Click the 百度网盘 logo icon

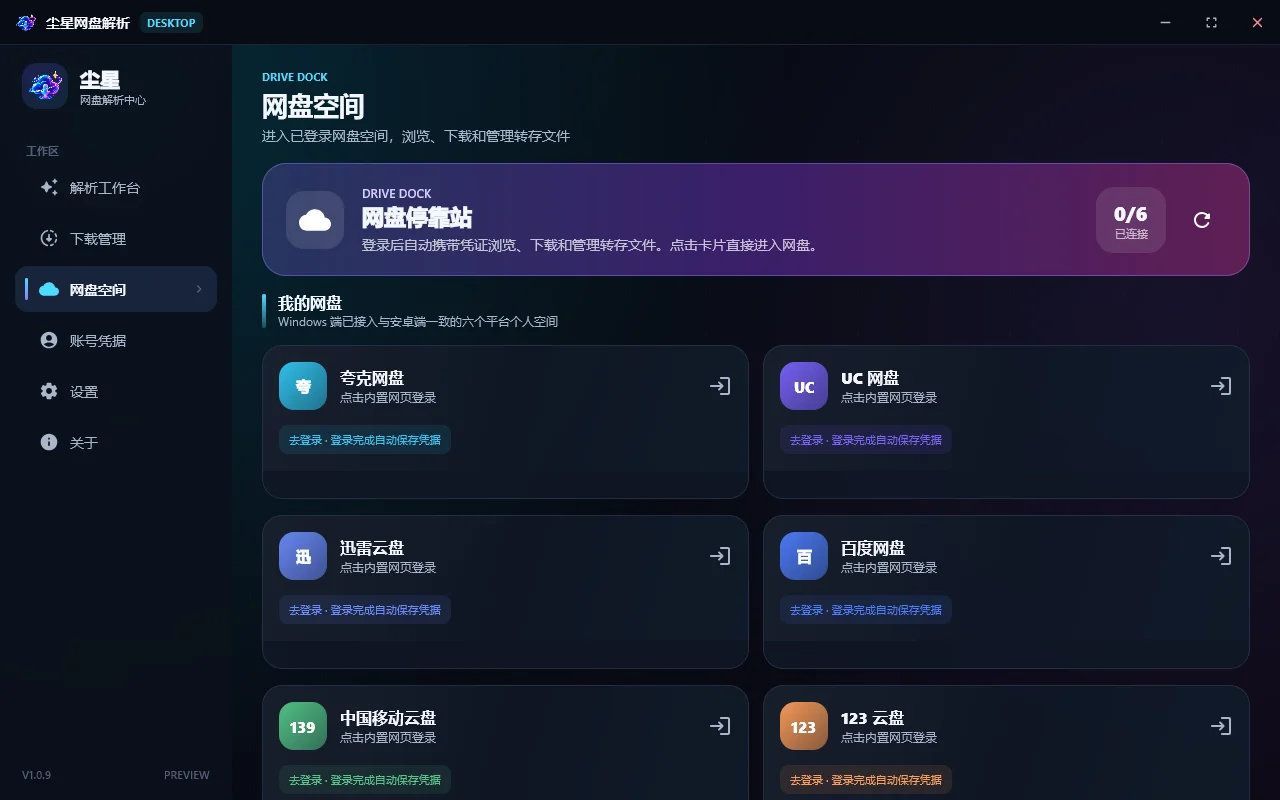[x=804, y=556]
